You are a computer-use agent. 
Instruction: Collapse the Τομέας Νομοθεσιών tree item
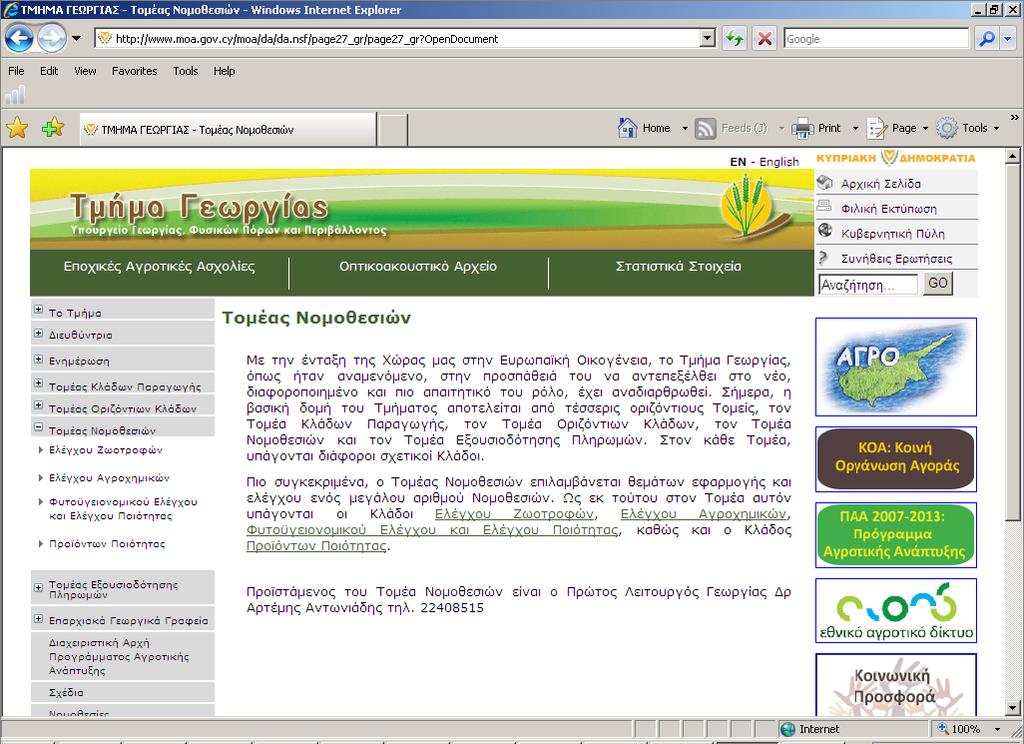(x=39, y=428)
